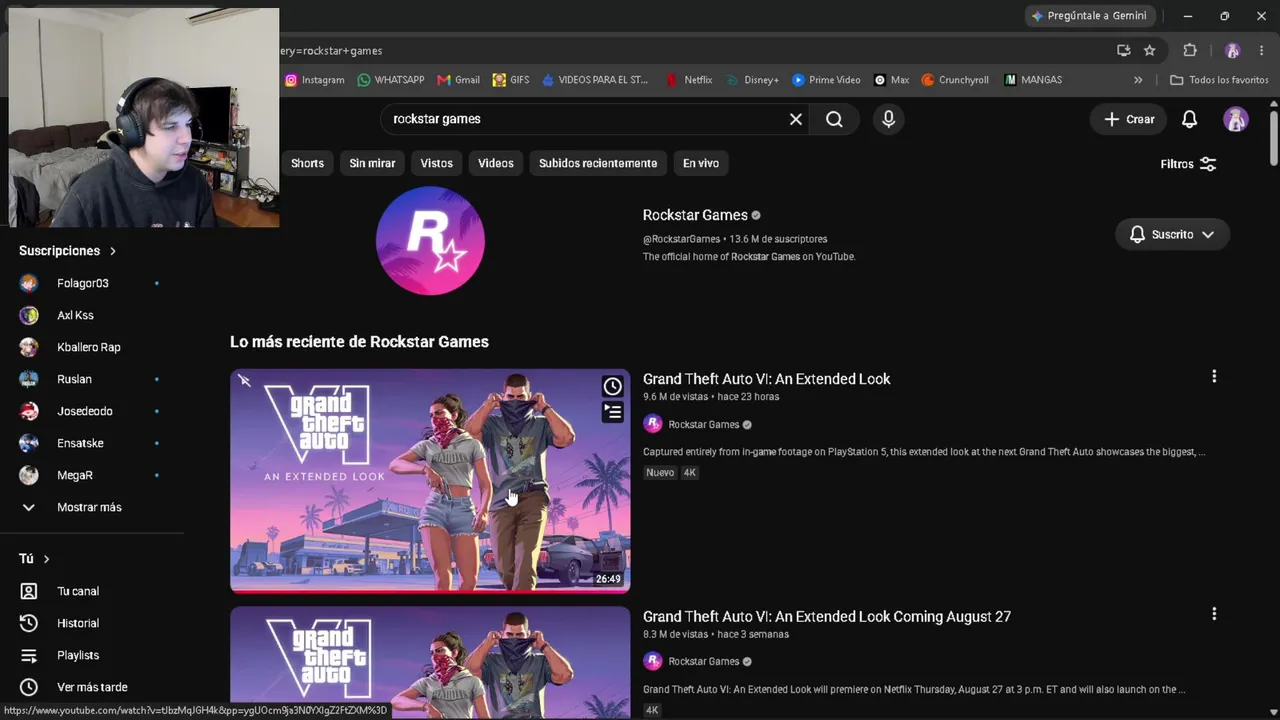Open the Chrome profile avatar
The image size is (1280, 720).
point(1233,50)
